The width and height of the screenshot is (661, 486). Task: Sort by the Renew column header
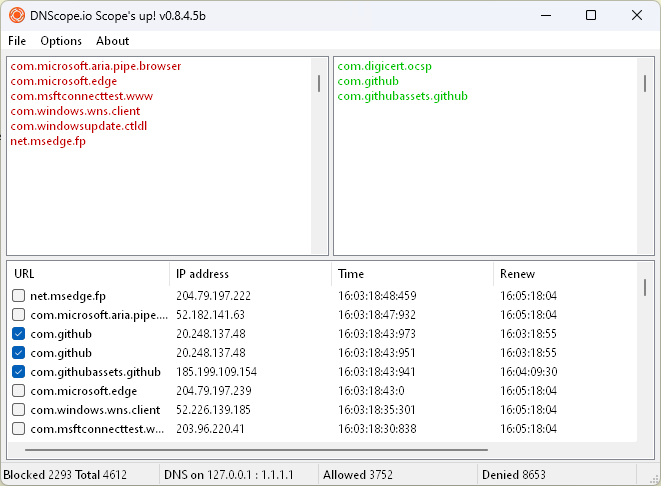coord(565,274)
